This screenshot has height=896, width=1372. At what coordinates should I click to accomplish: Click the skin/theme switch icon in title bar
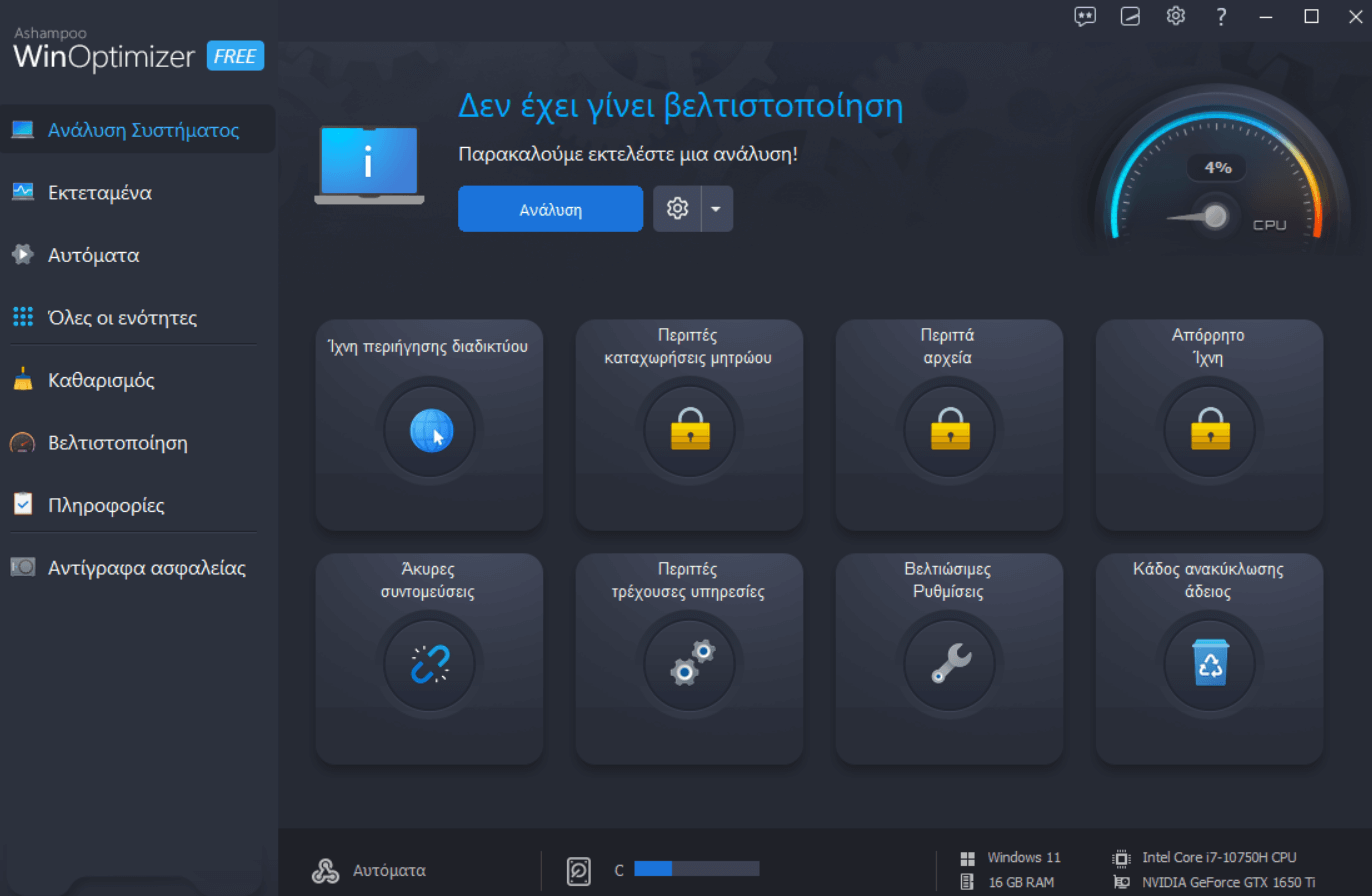pos(1130,16)
